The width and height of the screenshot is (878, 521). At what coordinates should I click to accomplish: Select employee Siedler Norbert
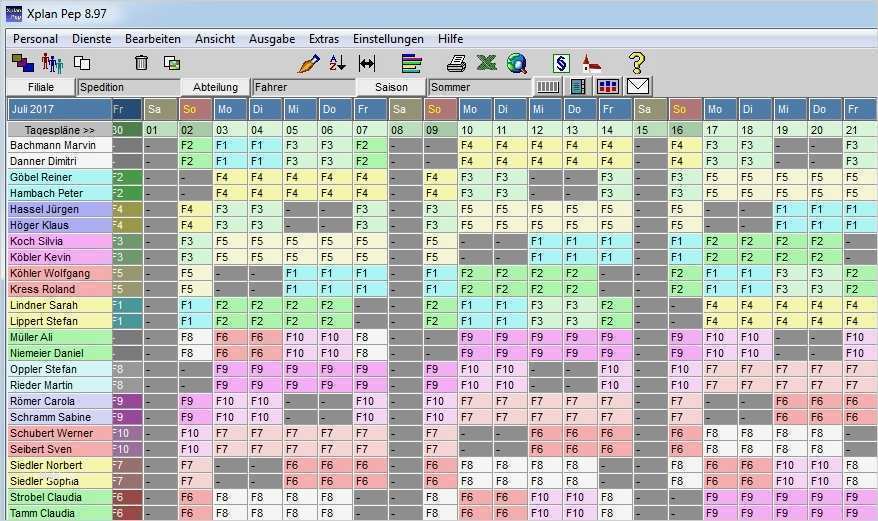click(x=59, y=465)
